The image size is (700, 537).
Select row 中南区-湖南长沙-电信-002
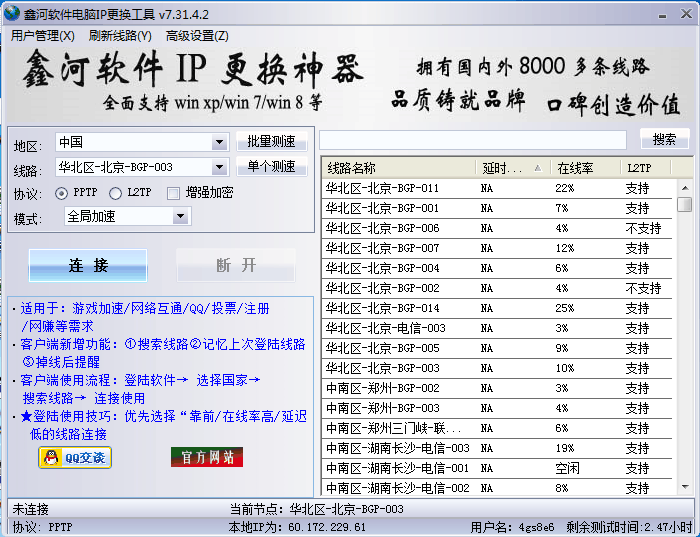tap(497, 488)
